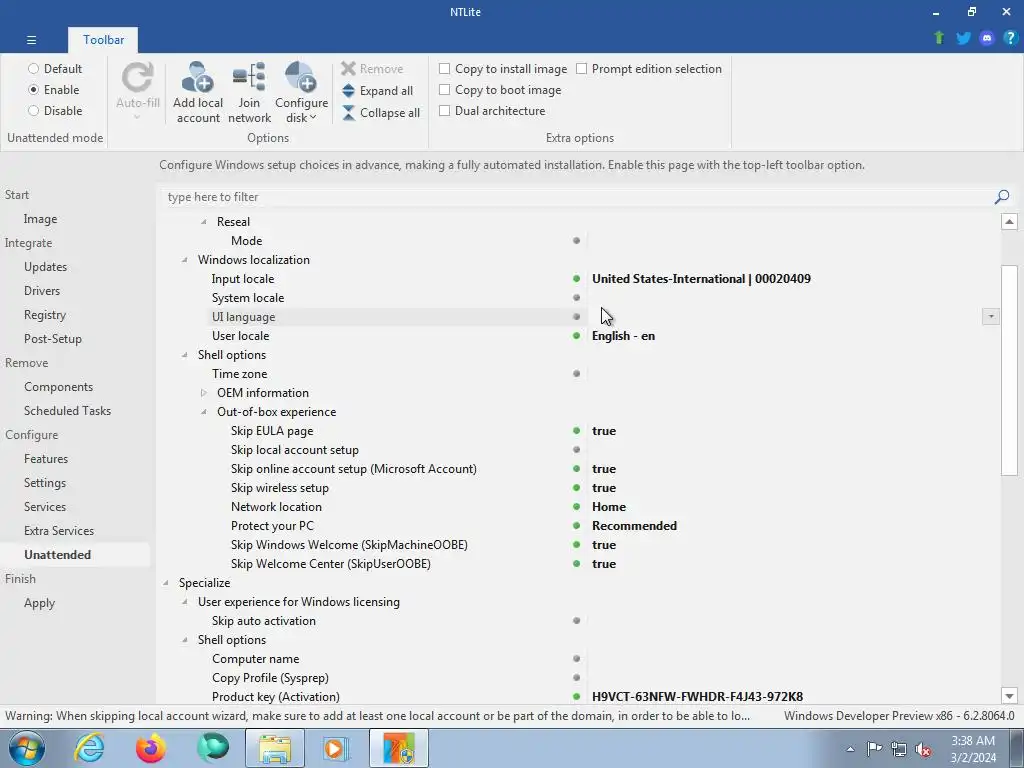1024x768 pixels.
Task: Click Collapse all
Action: pos(381,113)
